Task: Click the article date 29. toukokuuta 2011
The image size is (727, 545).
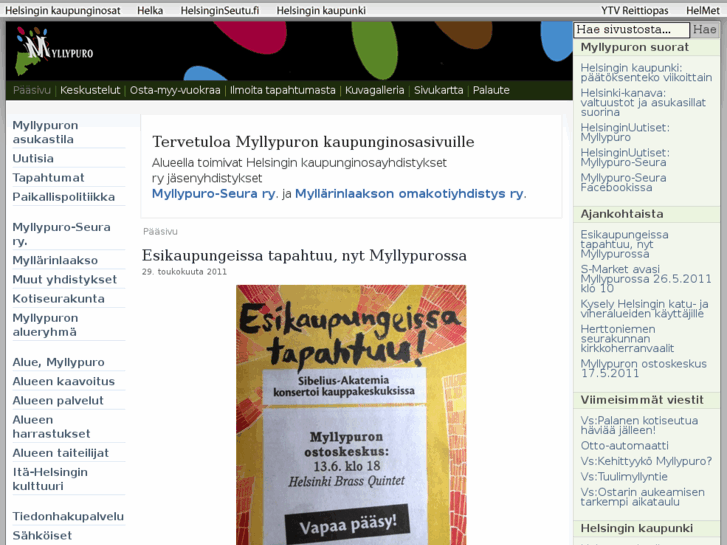Action: click(x=184, y=272)
